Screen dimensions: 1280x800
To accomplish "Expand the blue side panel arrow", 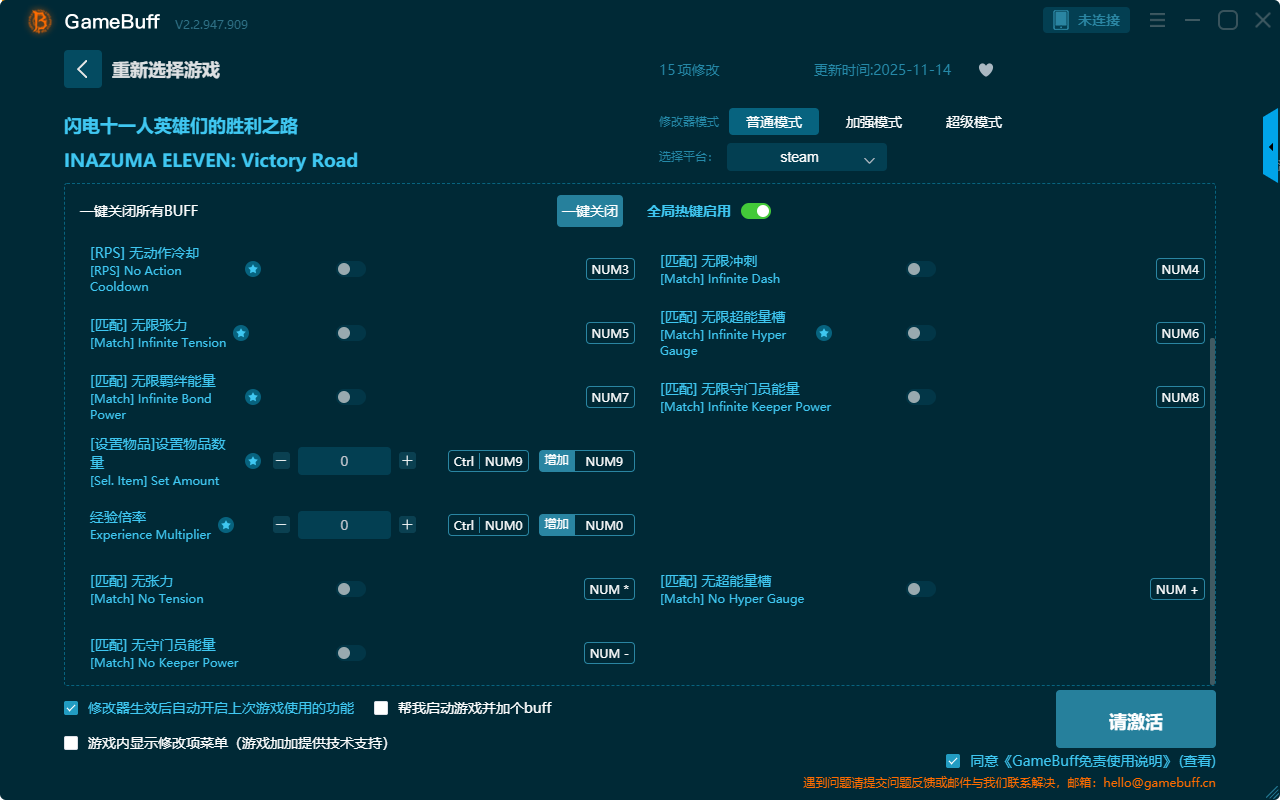I will 1271,147.
